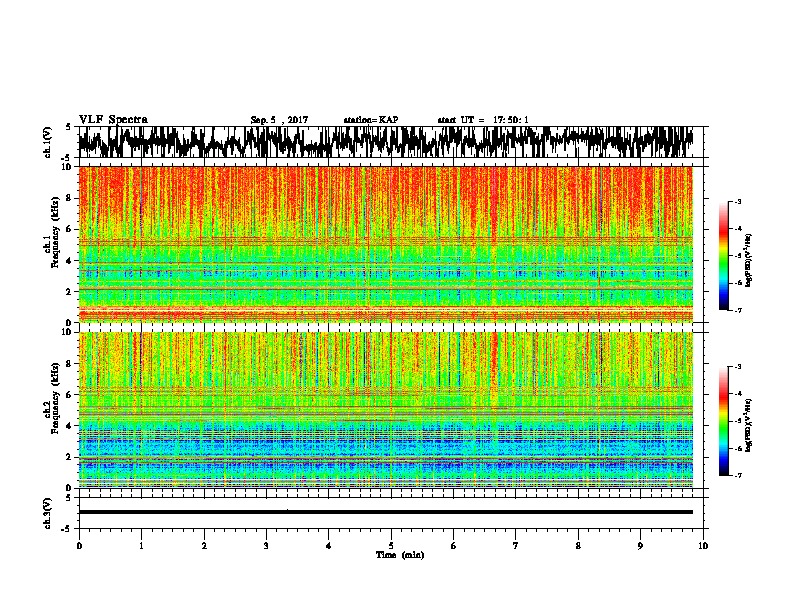The image size is (792, 612).
Task: Click the '-3' label on ch.2 color bar
Action: 737,367
